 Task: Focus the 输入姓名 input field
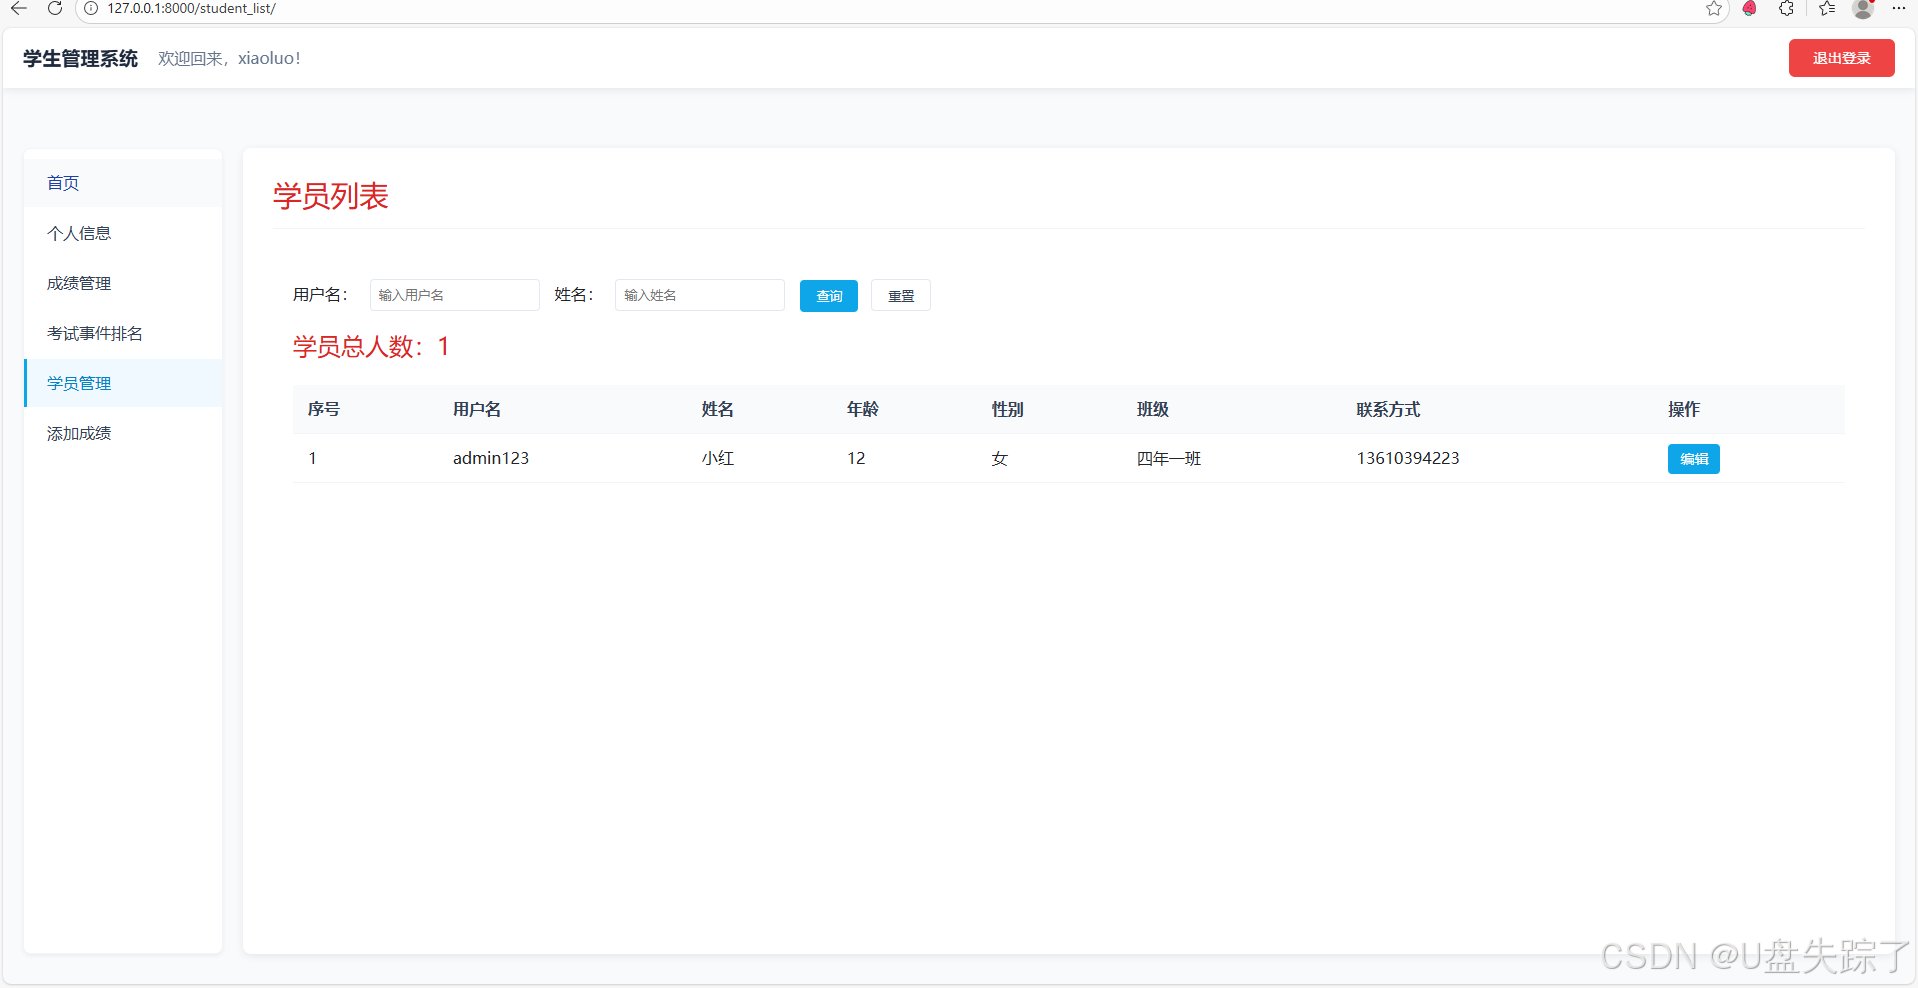click(x=699, y=295)
